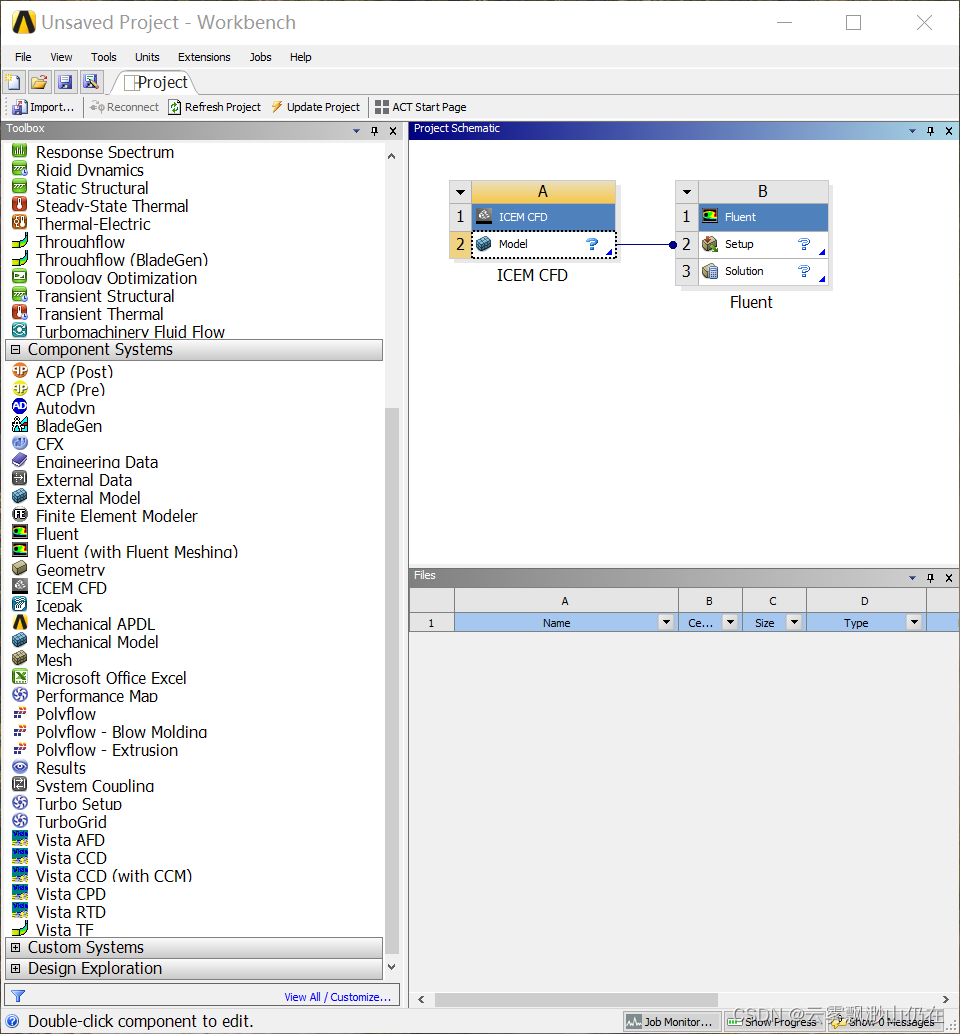Screen dimensions: 960x1034
Task: Click the Refresh Project icon
Action: coord(214,107)
